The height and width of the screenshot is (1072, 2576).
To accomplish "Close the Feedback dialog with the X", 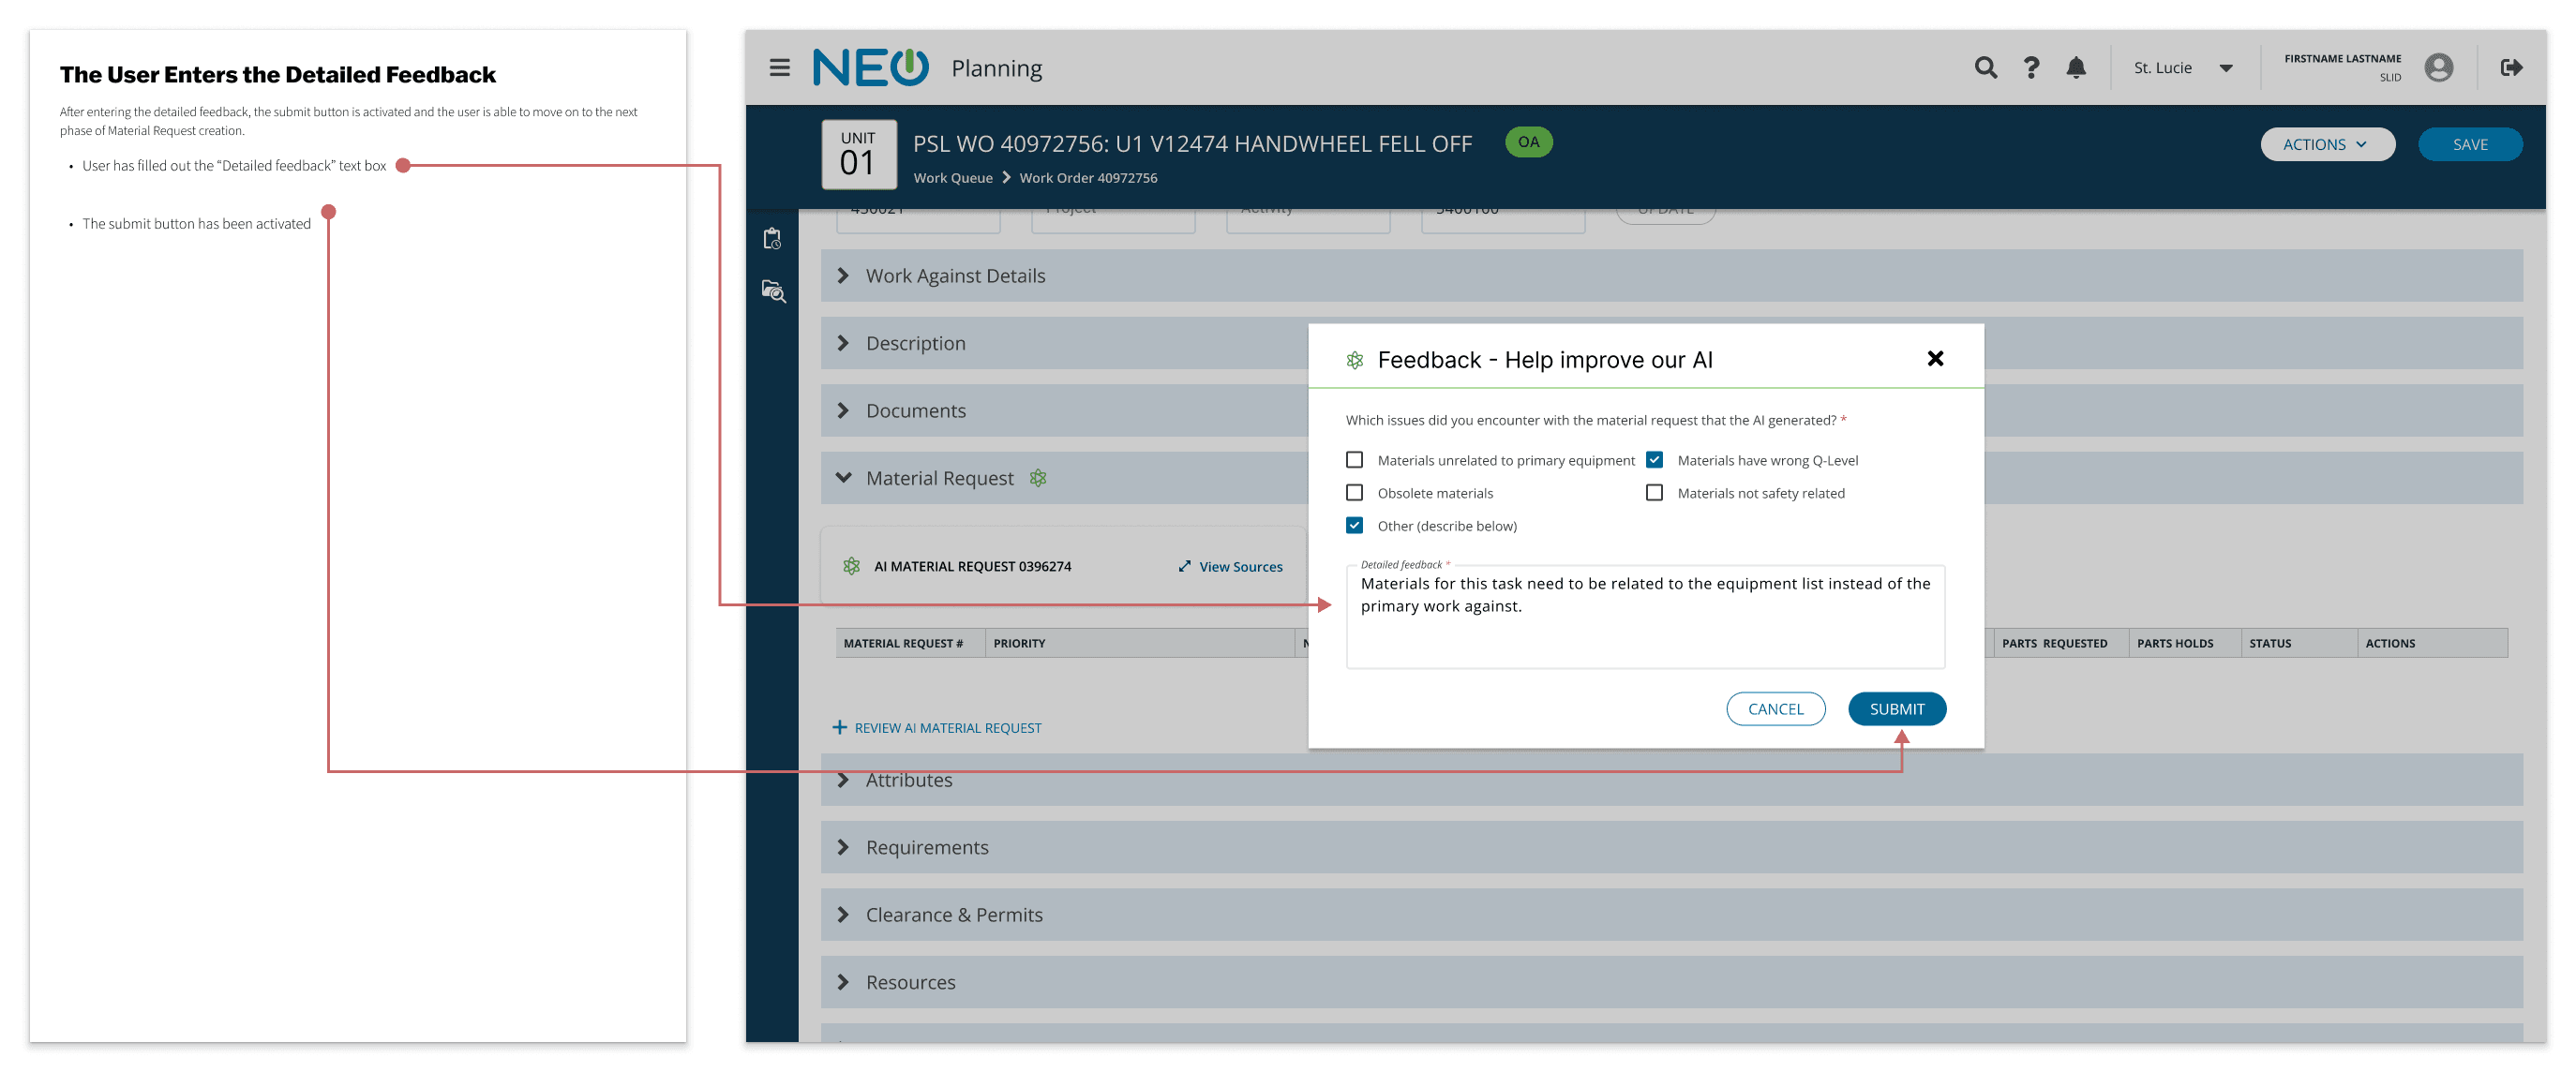I will click(1935, 359).
